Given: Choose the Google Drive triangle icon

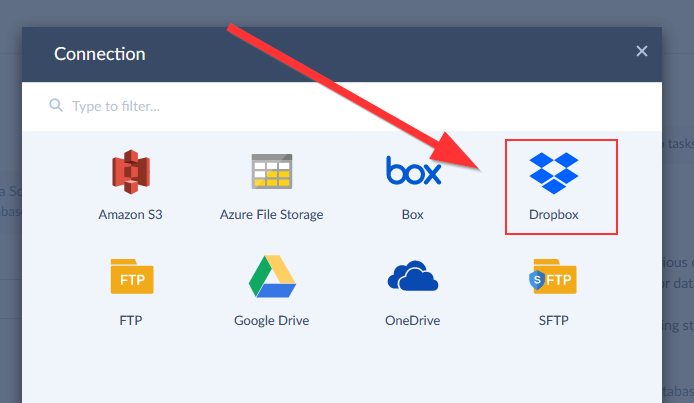Looking at the screenshot, I should click(272, 276).
